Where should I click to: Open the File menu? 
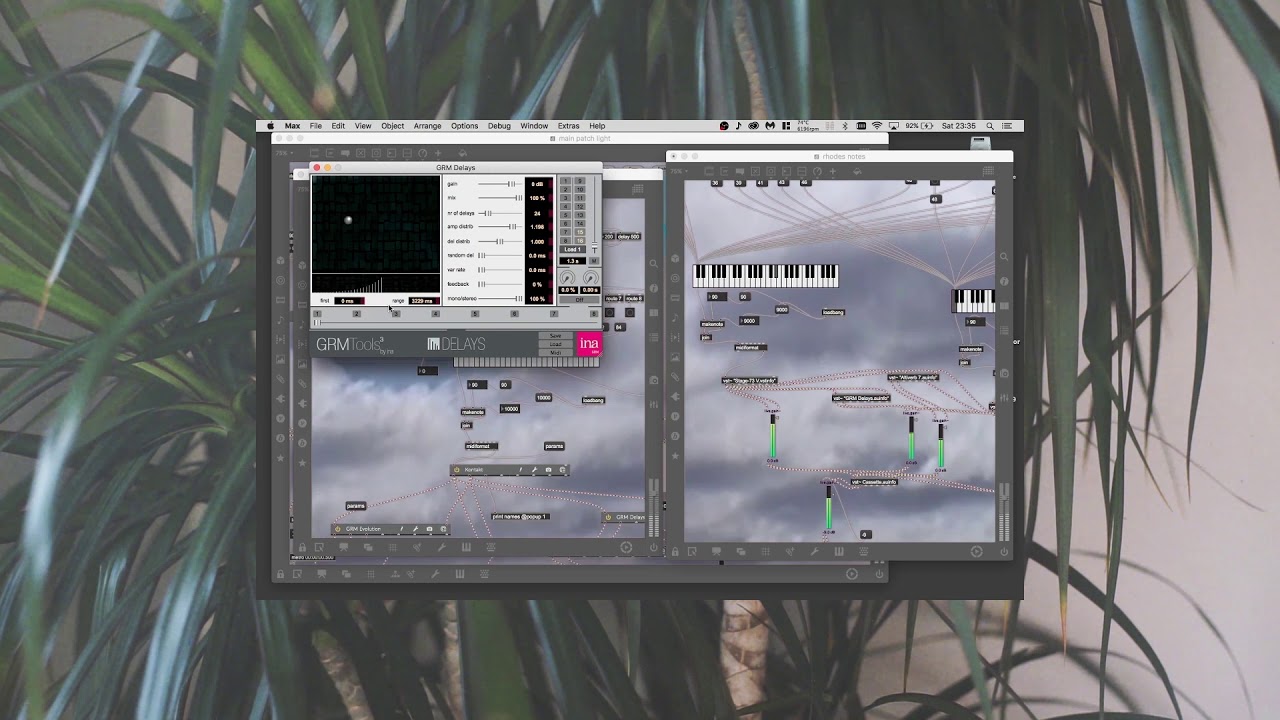(316, 126)
